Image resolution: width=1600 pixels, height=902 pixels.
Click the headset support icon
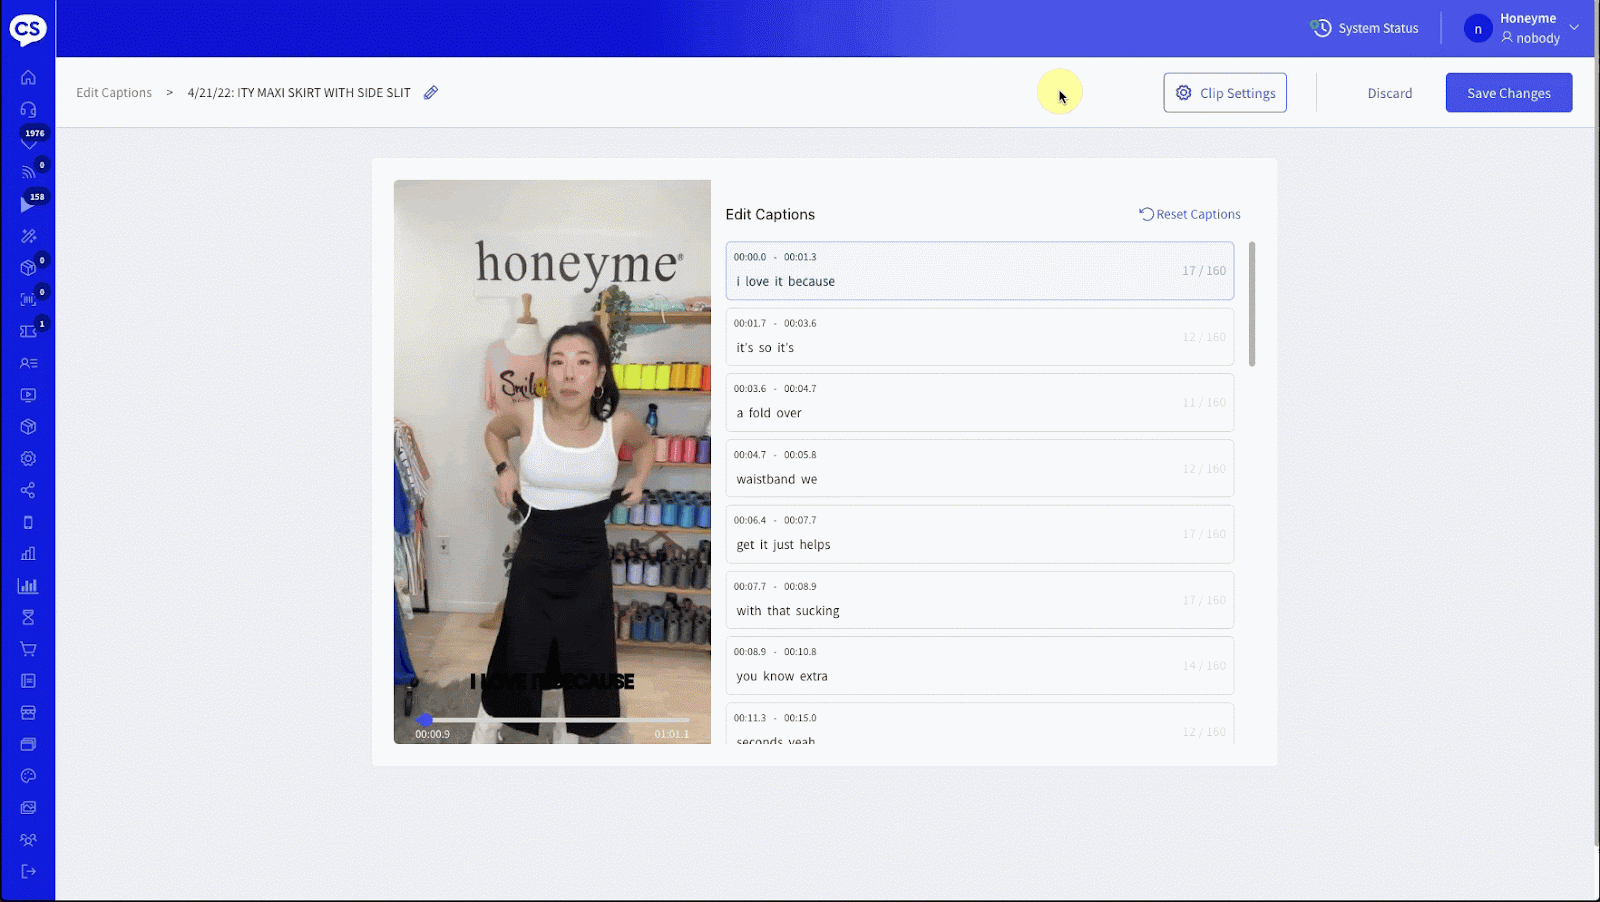point(28,109)
